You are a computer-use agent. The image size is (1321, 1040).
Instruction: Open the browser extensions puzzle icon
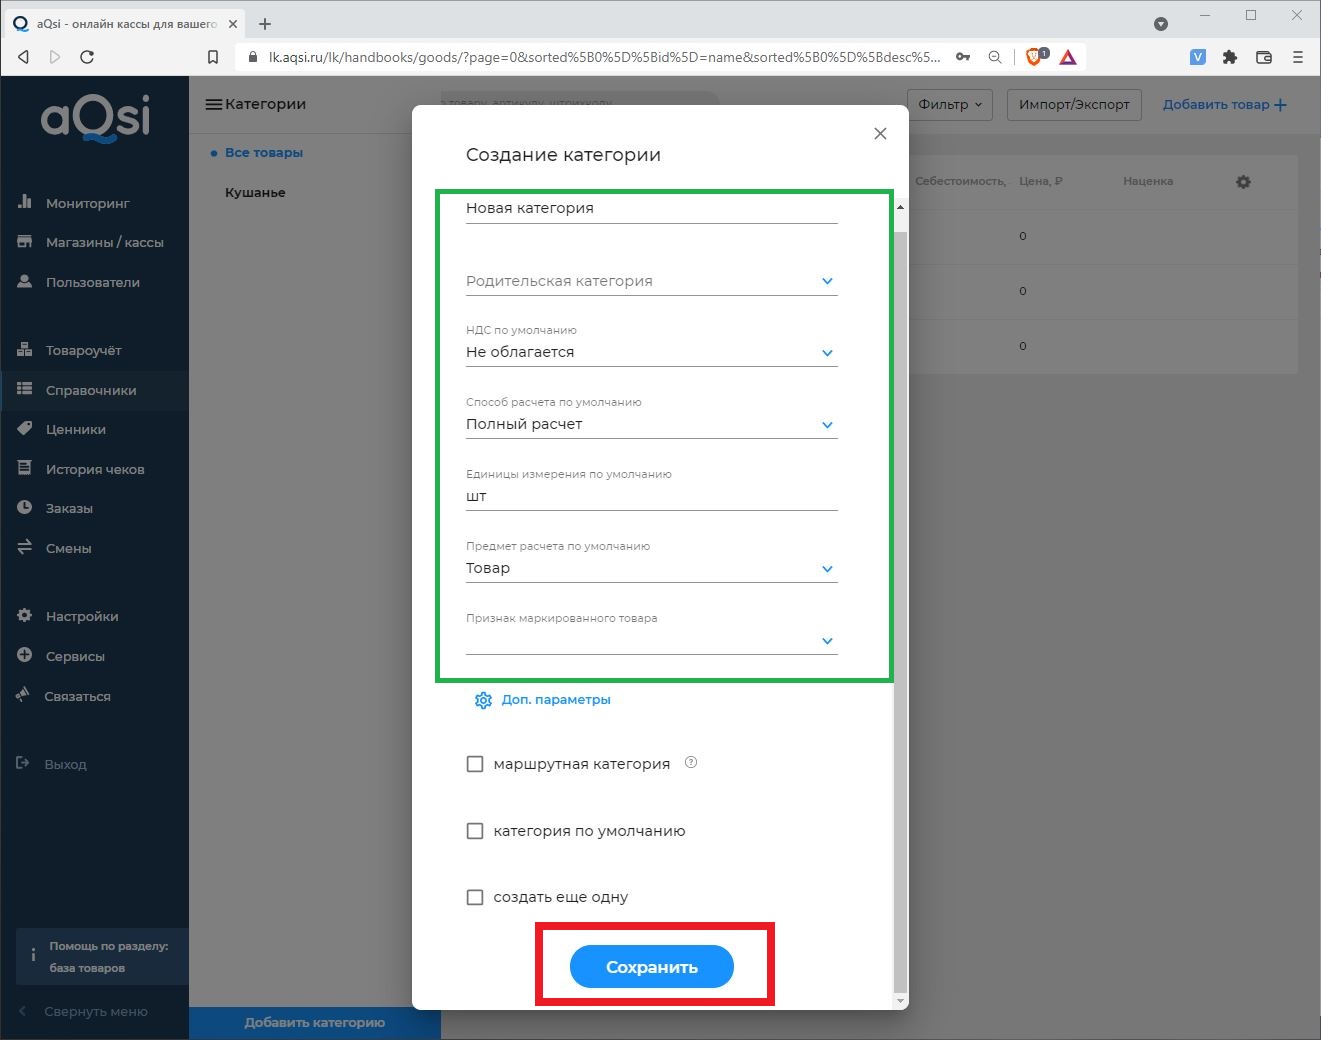[x=1230, y=57]
